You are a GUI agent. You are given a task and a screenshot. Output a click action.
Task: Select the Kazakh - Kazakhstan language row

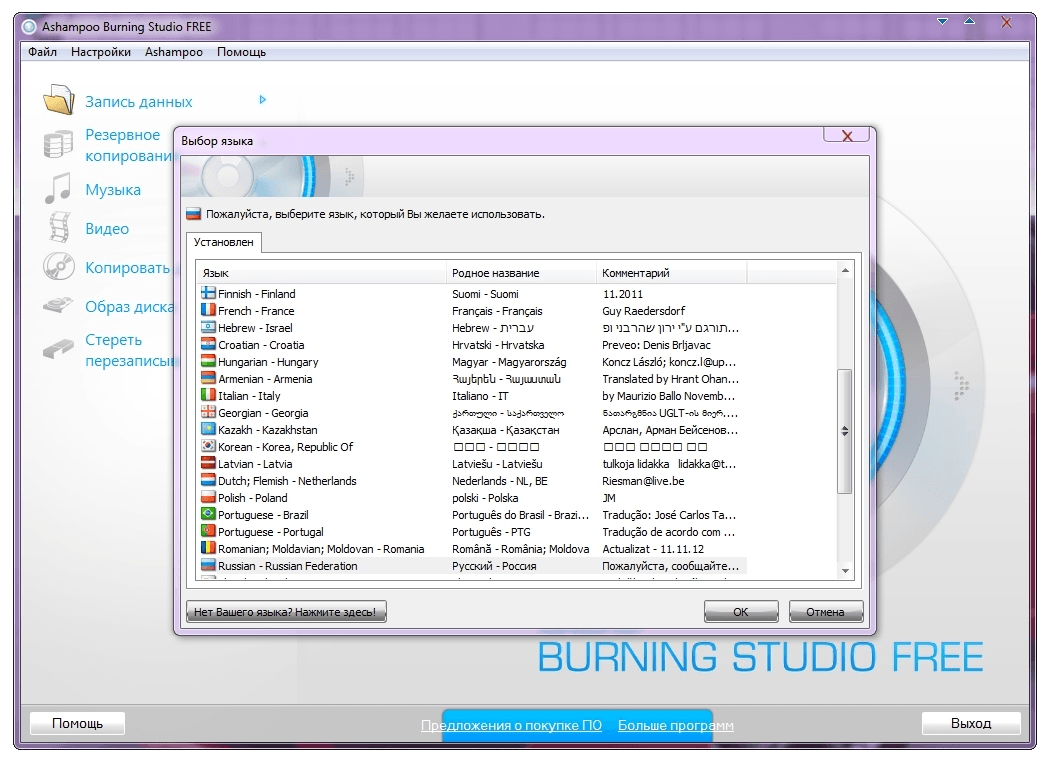(473, 430)
